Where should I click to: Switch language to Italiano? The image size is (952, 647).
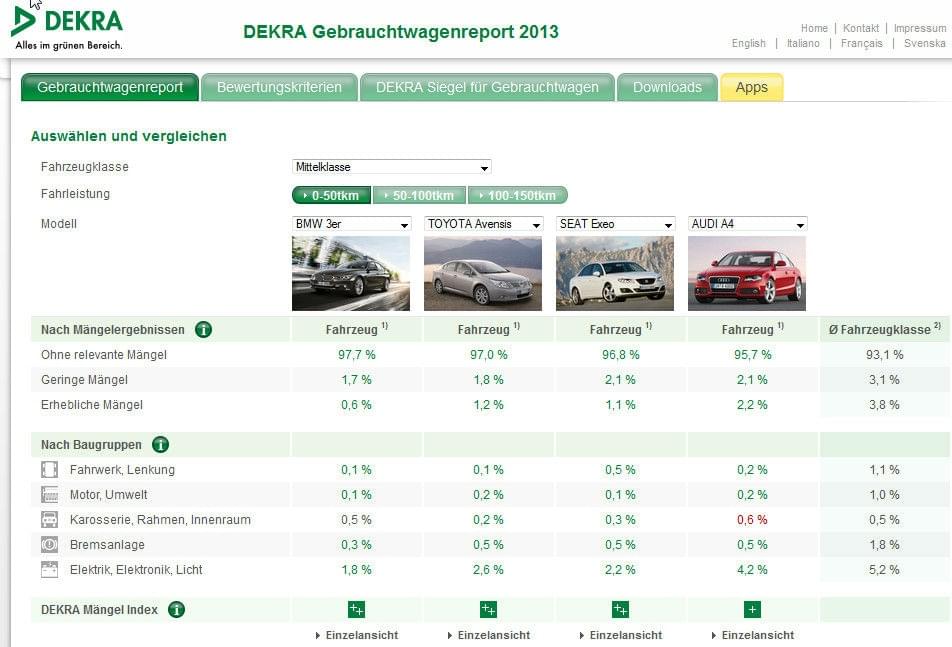coord(803,43)
